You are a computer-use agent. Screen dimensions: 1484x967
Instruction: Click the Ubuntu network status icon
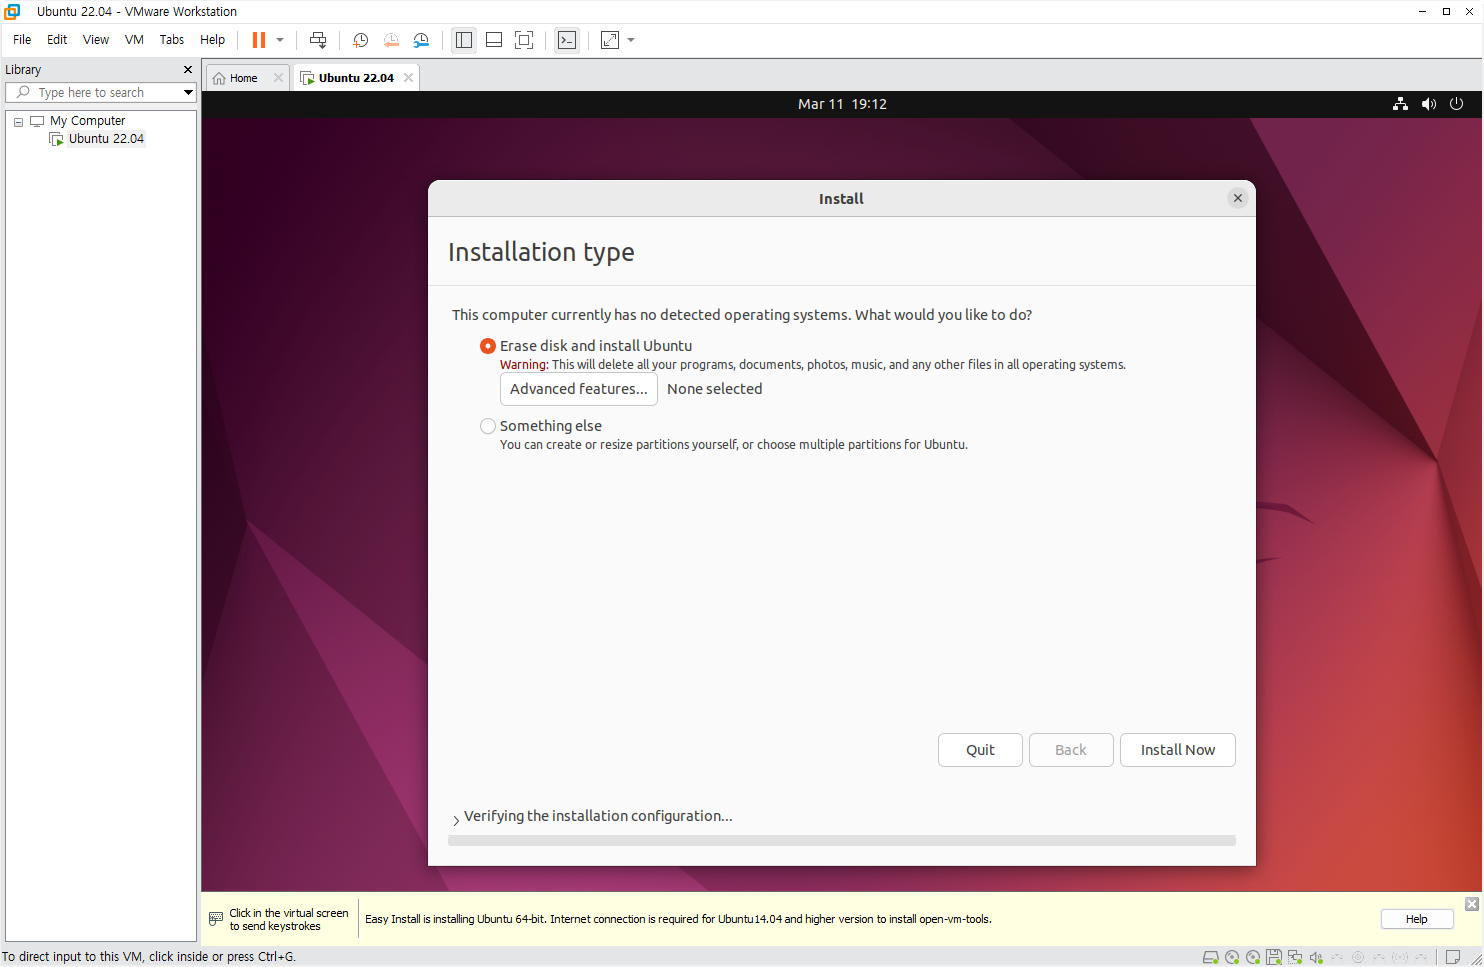[1400, 104]
